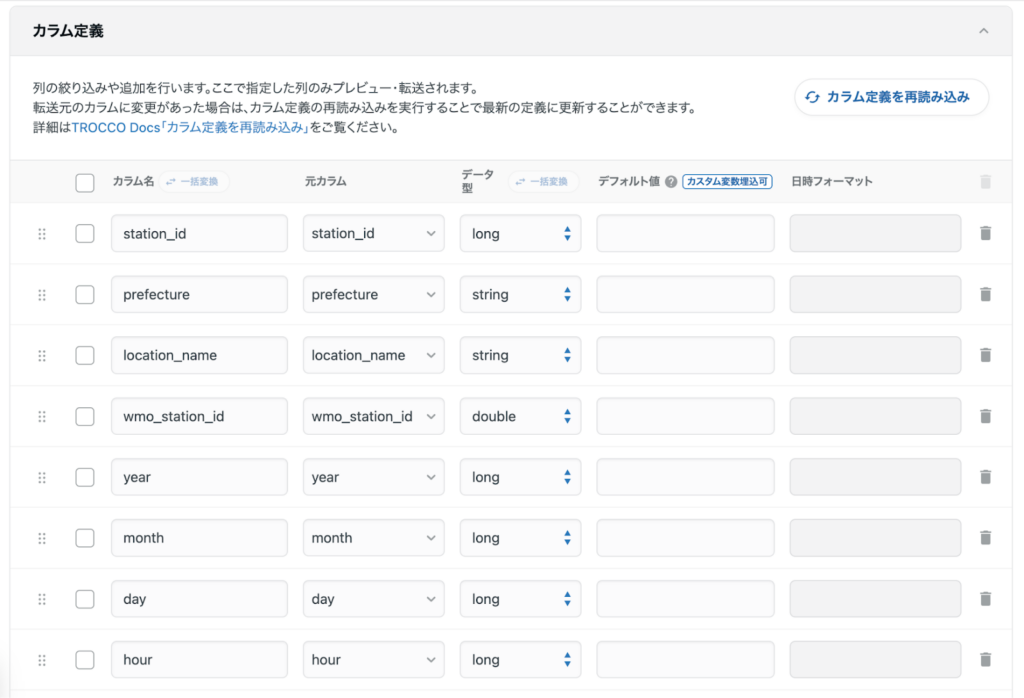Delete the station_id row using trash icon
This screenshot has width=1024, height=698.
(985, 233)
